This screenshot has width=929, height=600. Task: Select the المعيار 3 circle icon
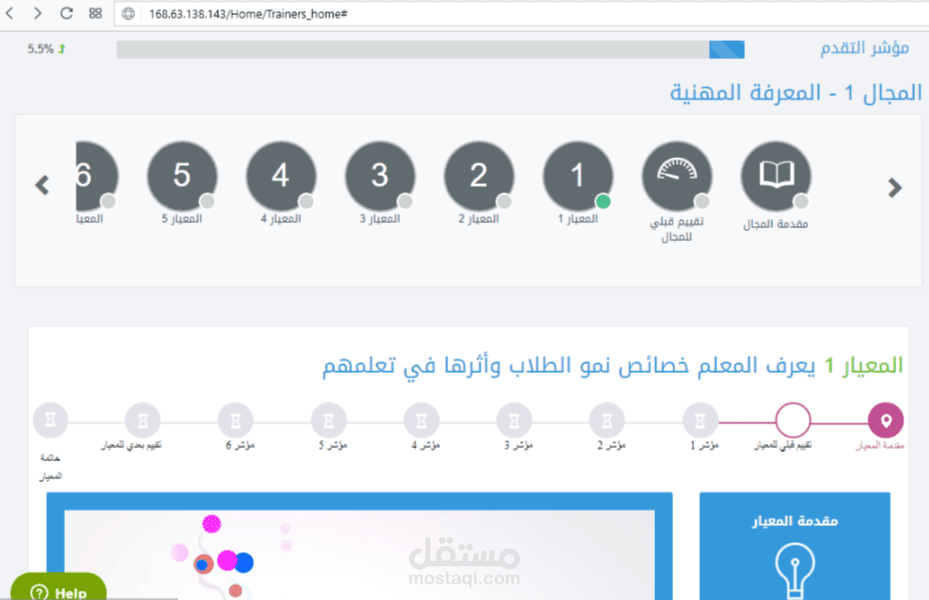click(x=380, y=172)
